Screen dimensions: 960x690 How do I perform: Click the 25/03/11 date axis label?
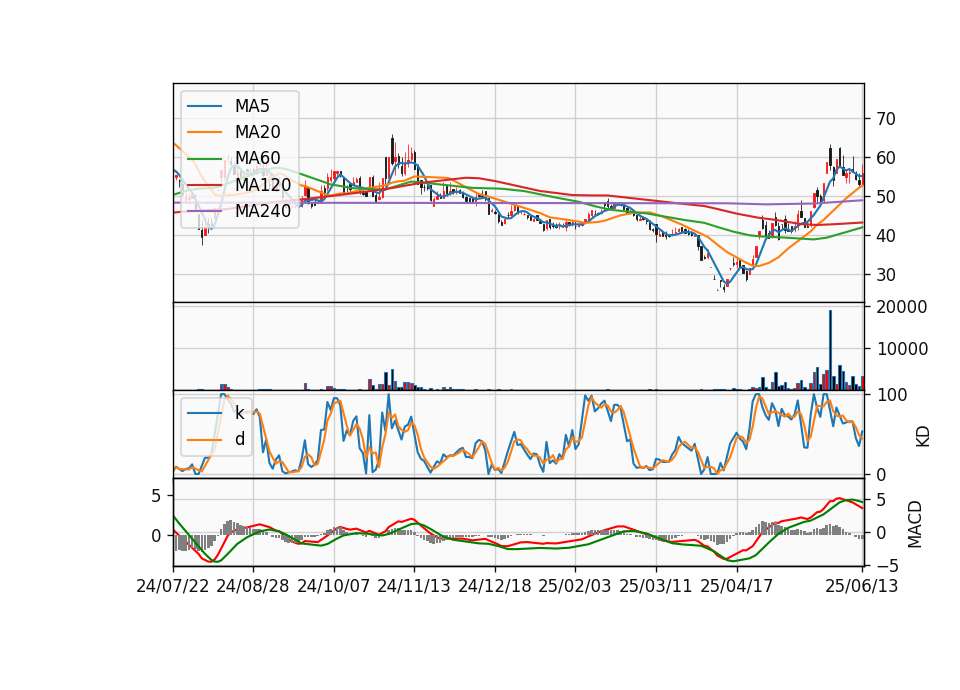pyautogui.click(x=656, y=586)
